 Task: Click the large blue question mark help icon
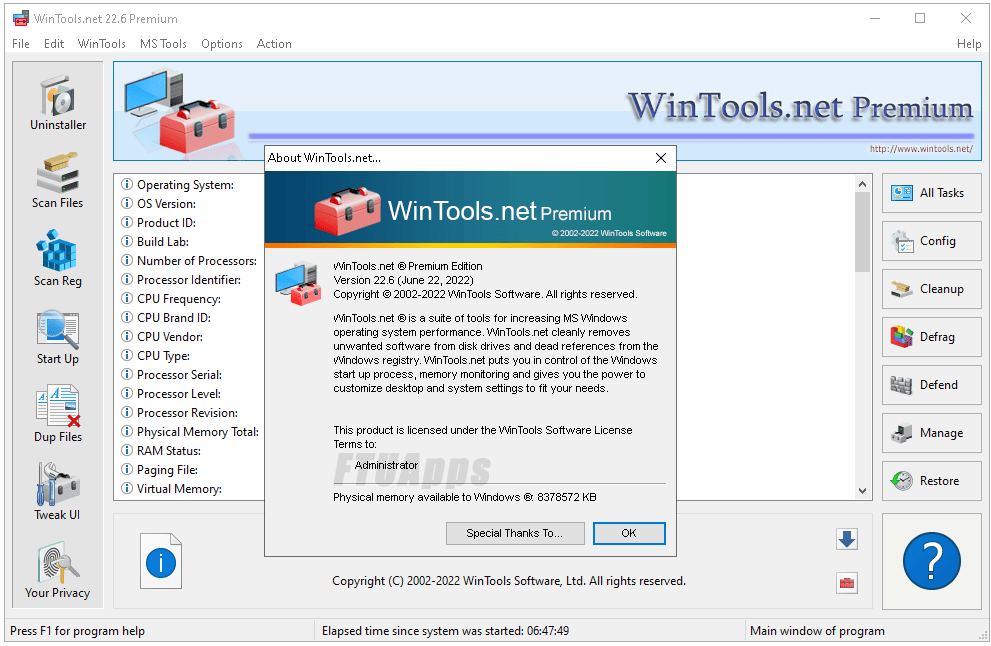(932, 561)
